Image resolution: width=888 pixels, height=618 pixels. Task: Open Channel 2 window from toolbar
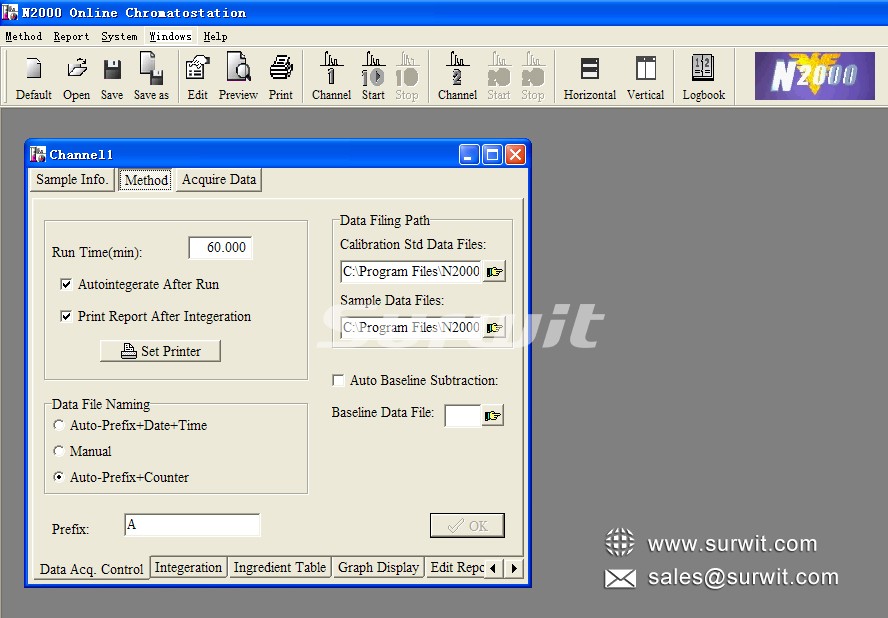[x=457, y=77]
